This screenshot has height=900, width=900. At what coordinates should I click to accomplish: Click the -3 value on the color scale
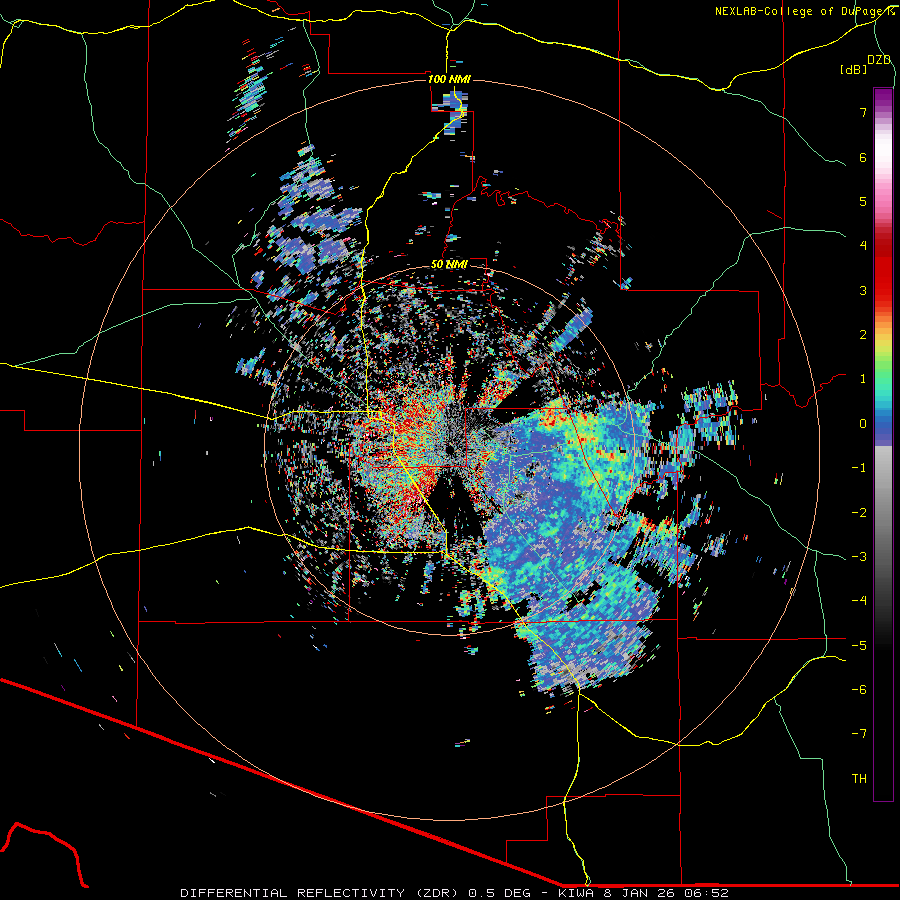859,557
